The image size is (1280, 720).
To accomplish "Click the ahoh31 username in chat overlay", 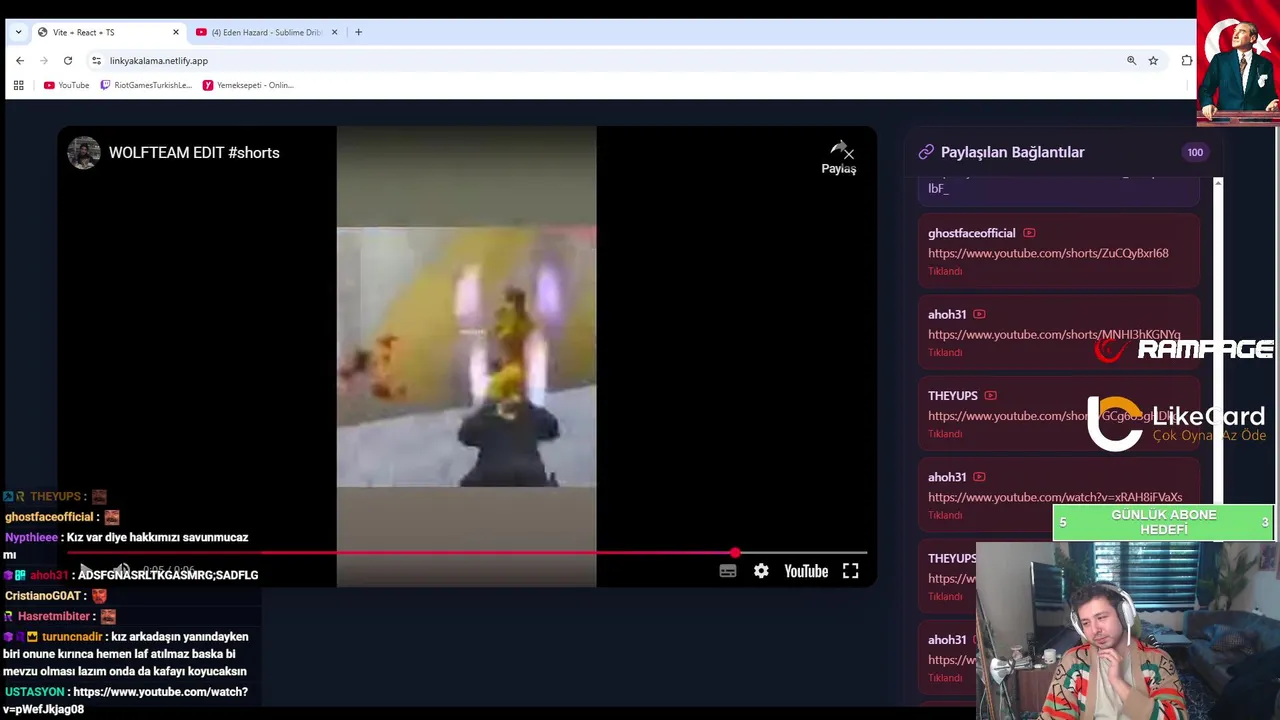I will (48, 575).
